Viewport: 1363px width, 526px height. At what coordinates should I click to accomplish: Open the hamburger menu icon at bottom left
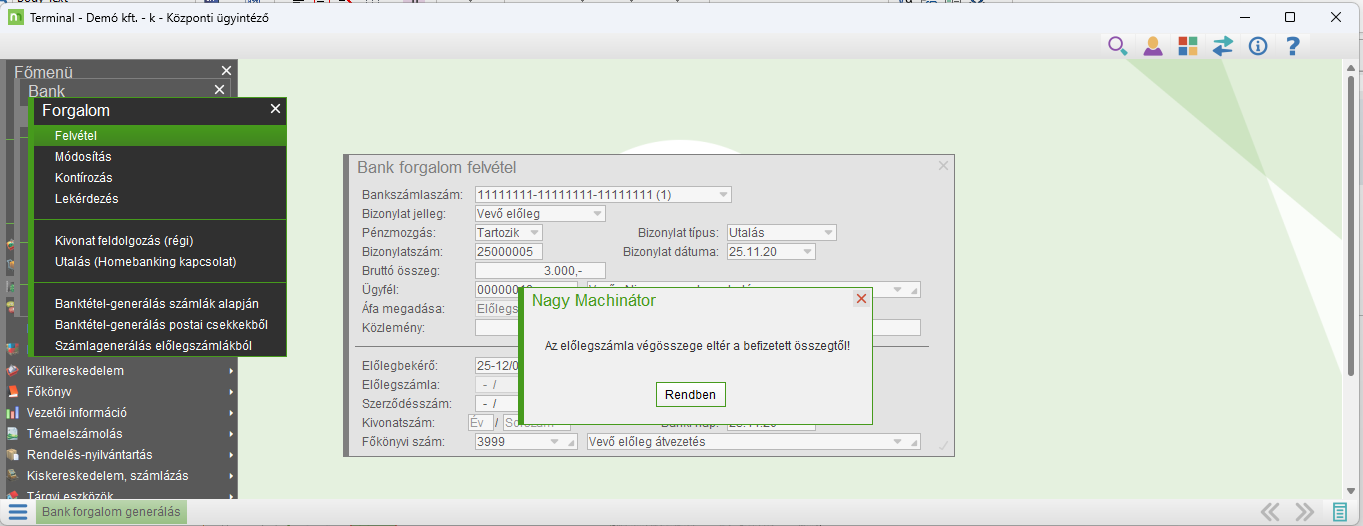coord(18,512)
